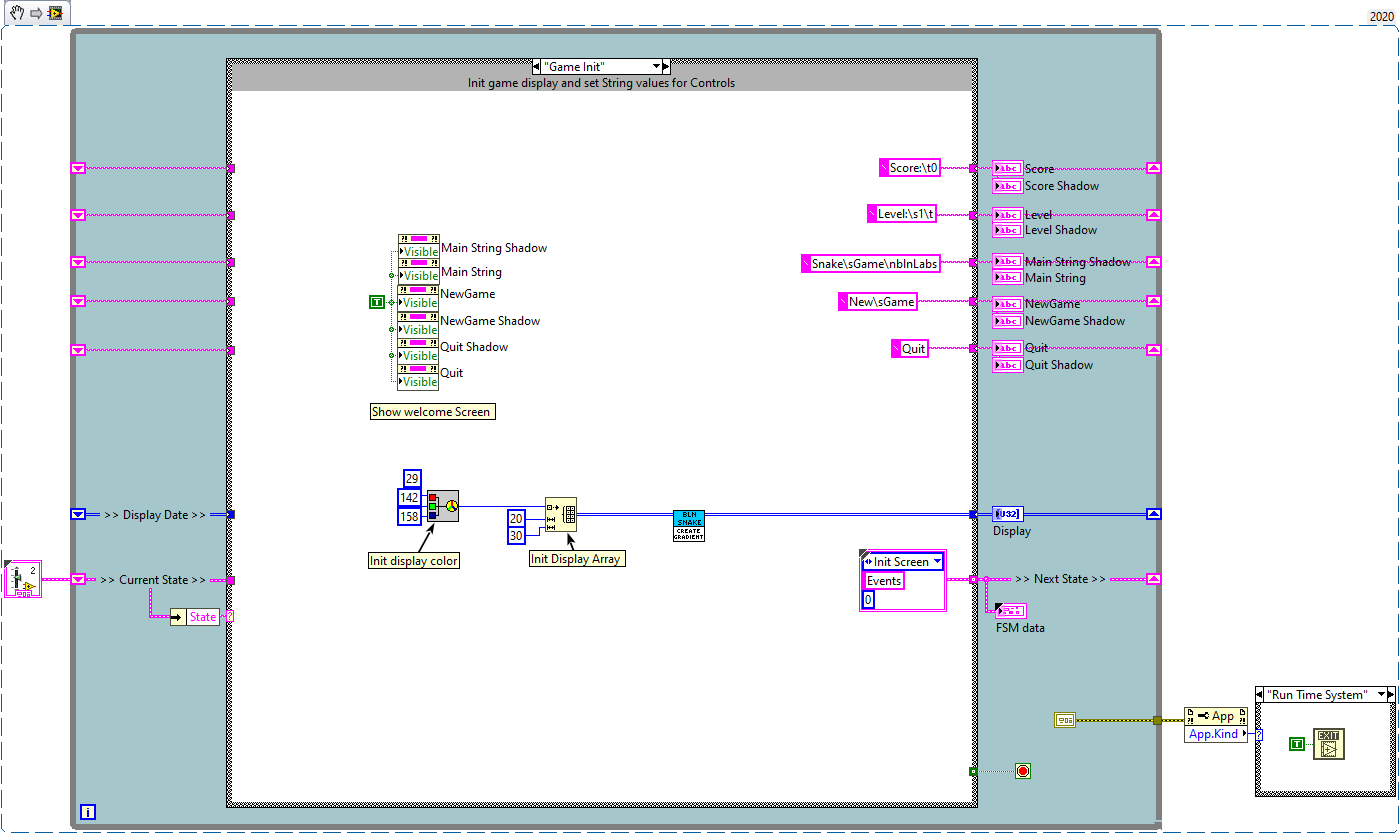
Task: Click the "Init Display Array" comment label
Action: click(x=577, y=559)
